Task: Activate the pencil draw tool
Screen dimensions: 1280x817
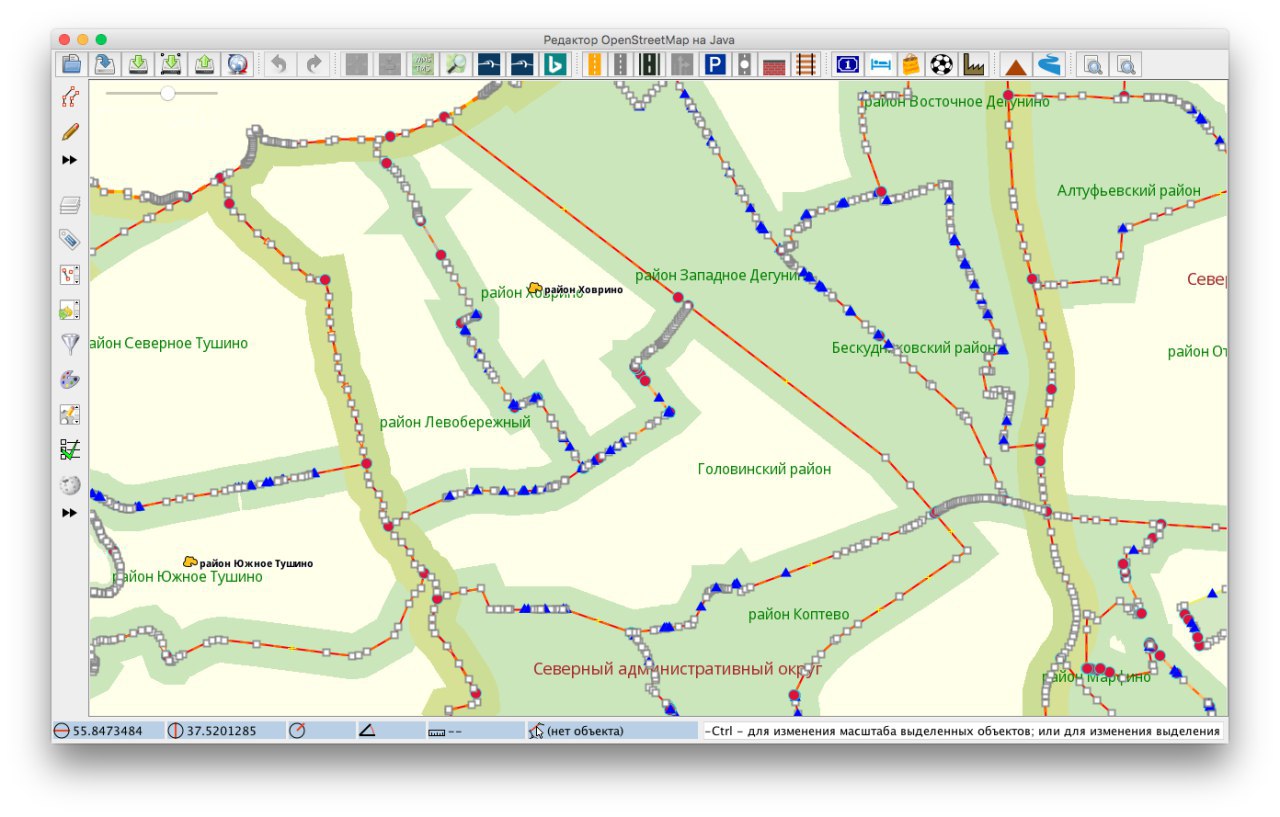Action: [x=69, y=131]
